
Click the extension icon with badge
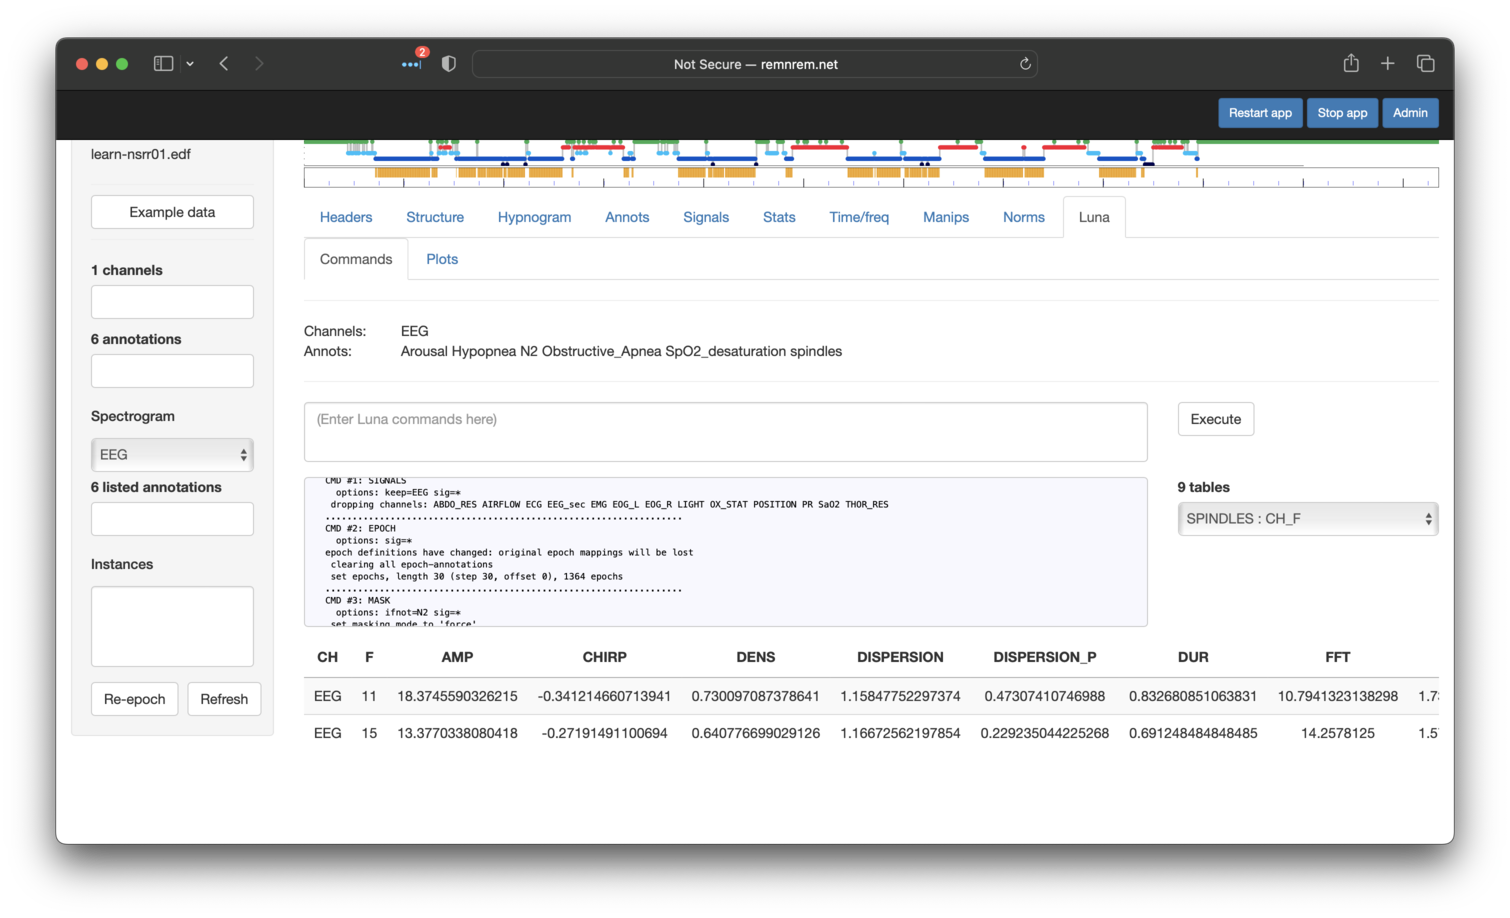coord(411,64)
